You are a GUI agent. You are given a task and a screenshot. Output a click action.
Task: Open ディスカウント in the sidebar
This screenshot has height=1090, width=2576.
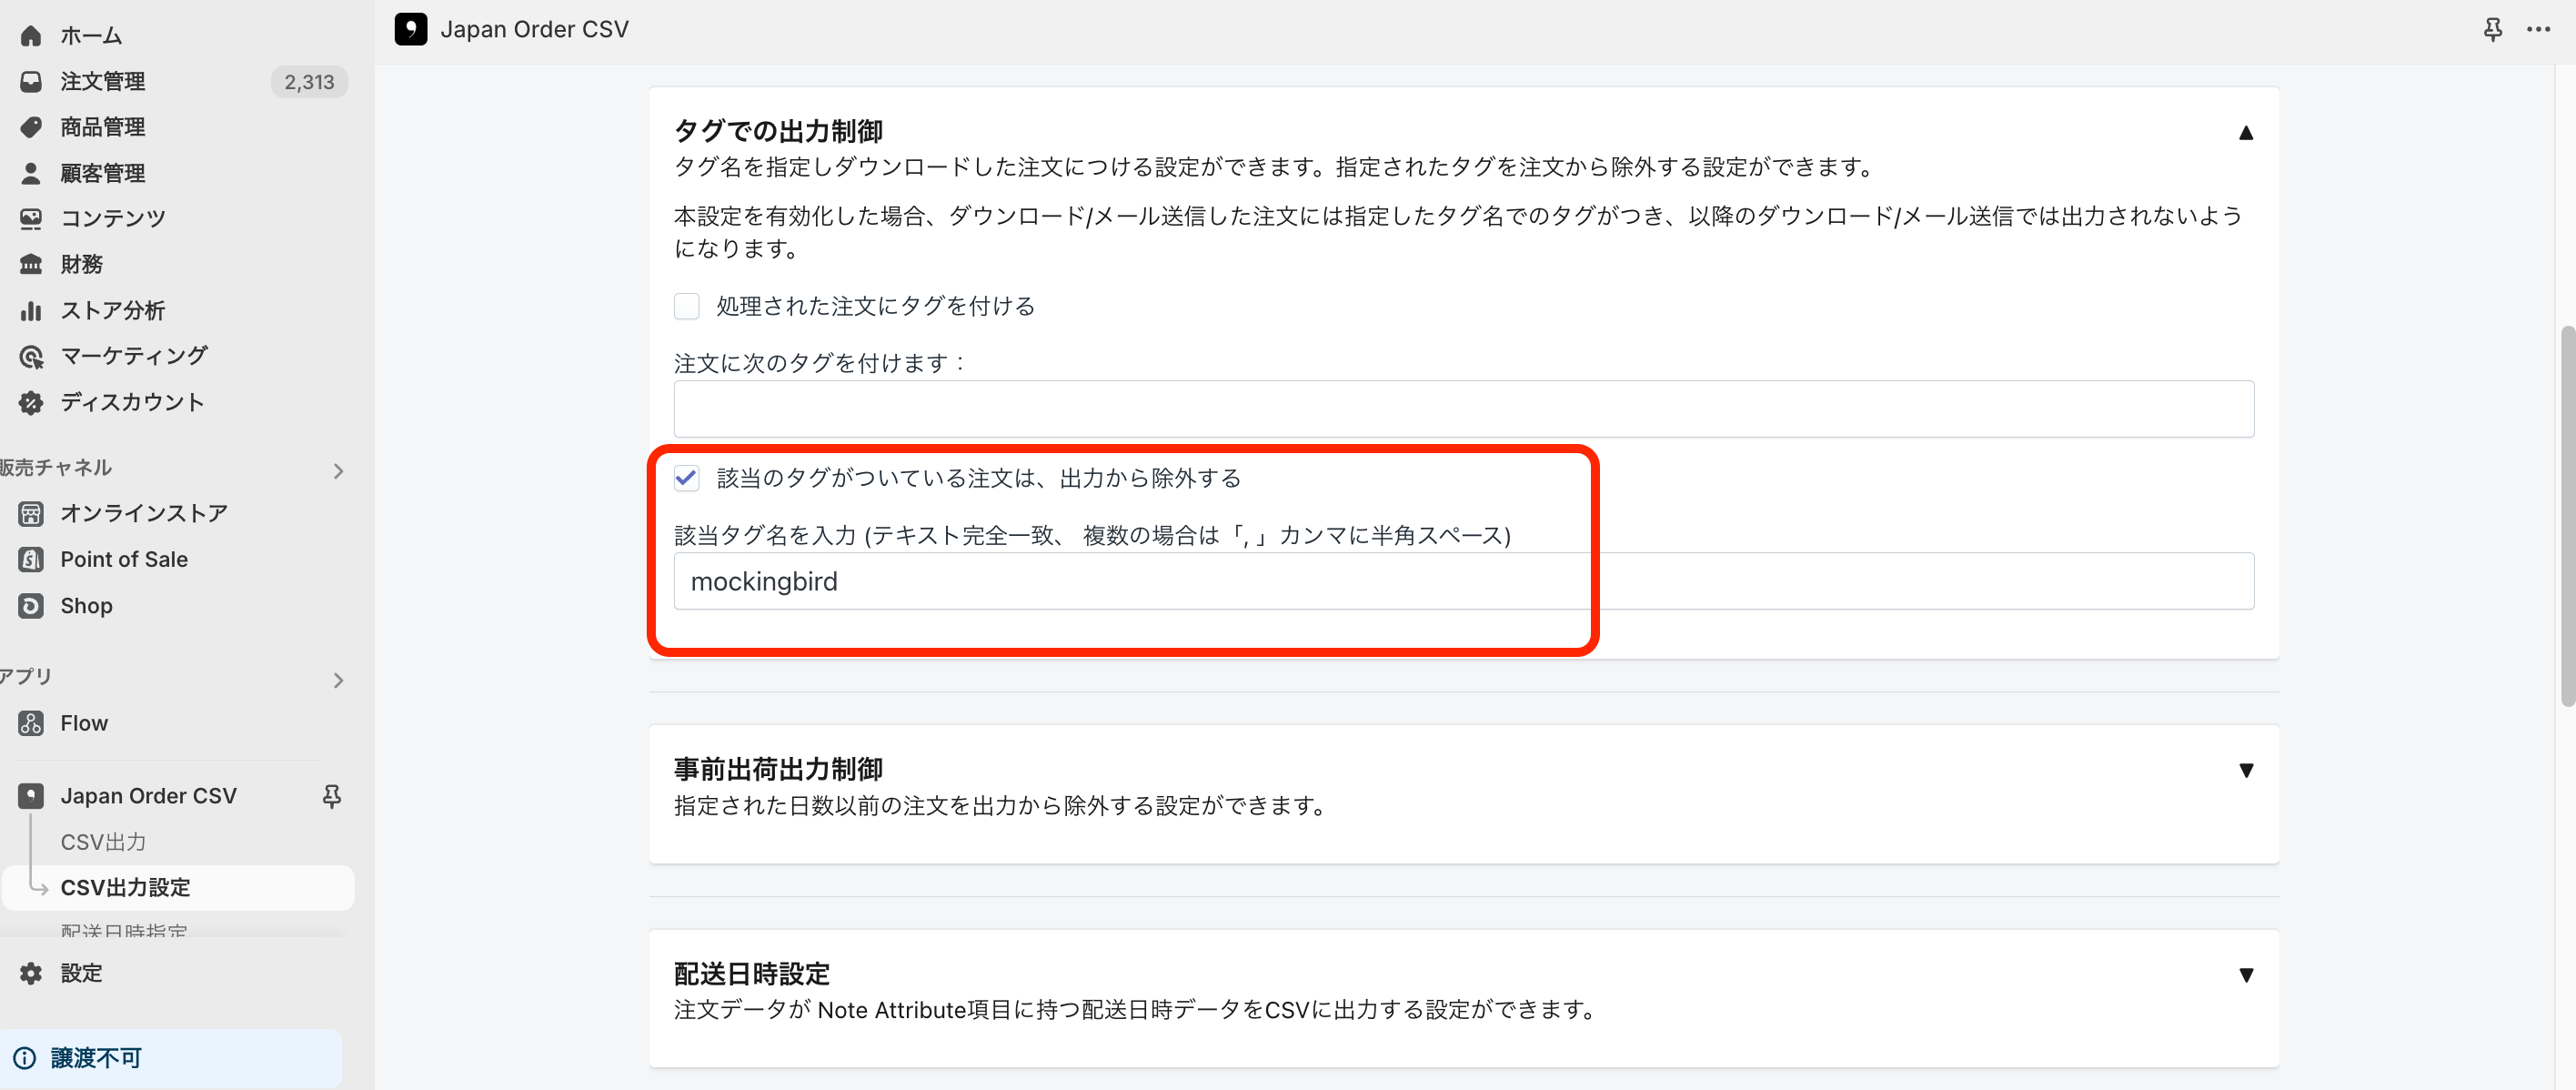pos(132,402)
